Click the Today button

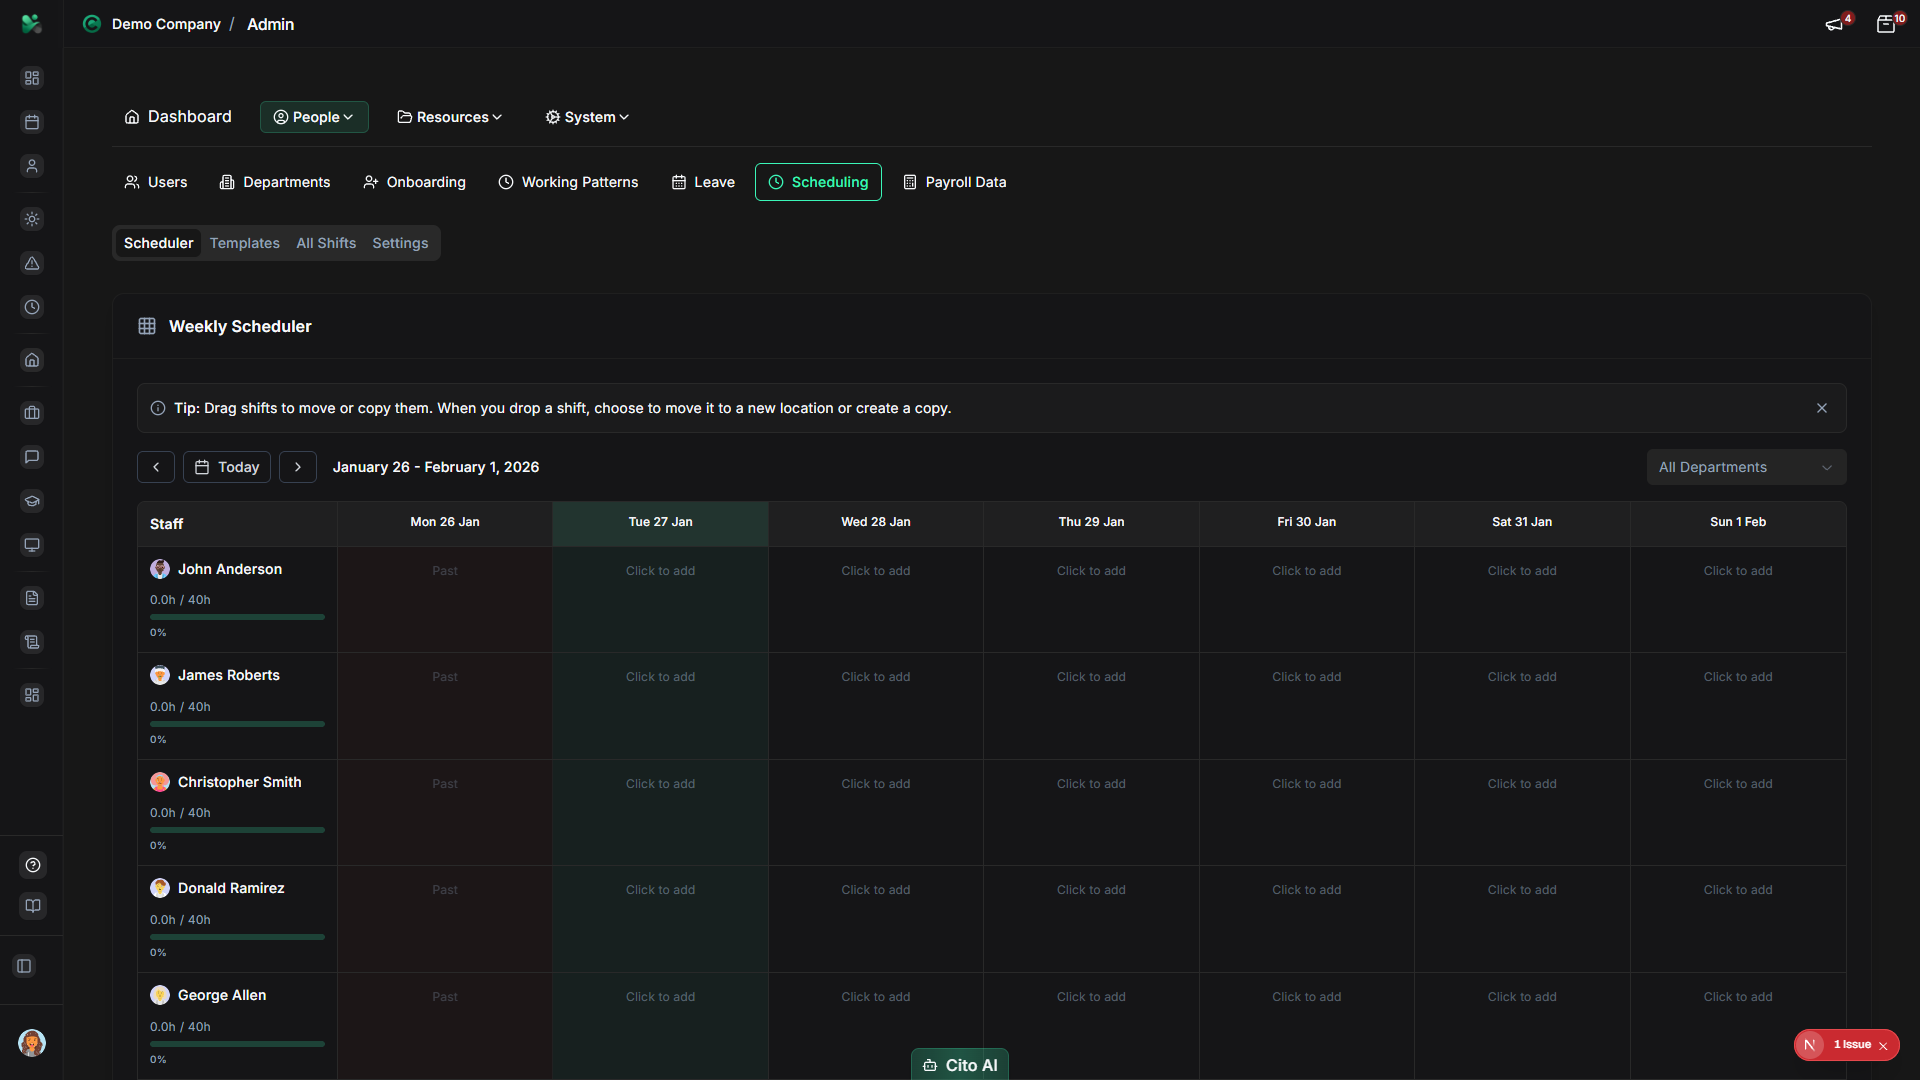coord(226,467)
